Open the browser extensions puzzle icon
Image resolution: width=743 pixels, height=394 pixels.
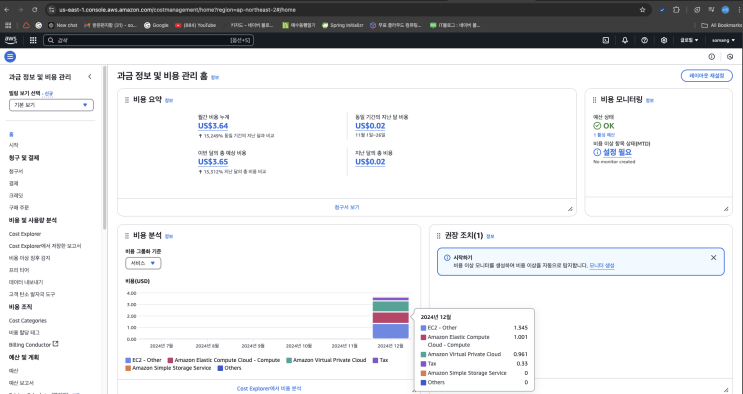676,9
